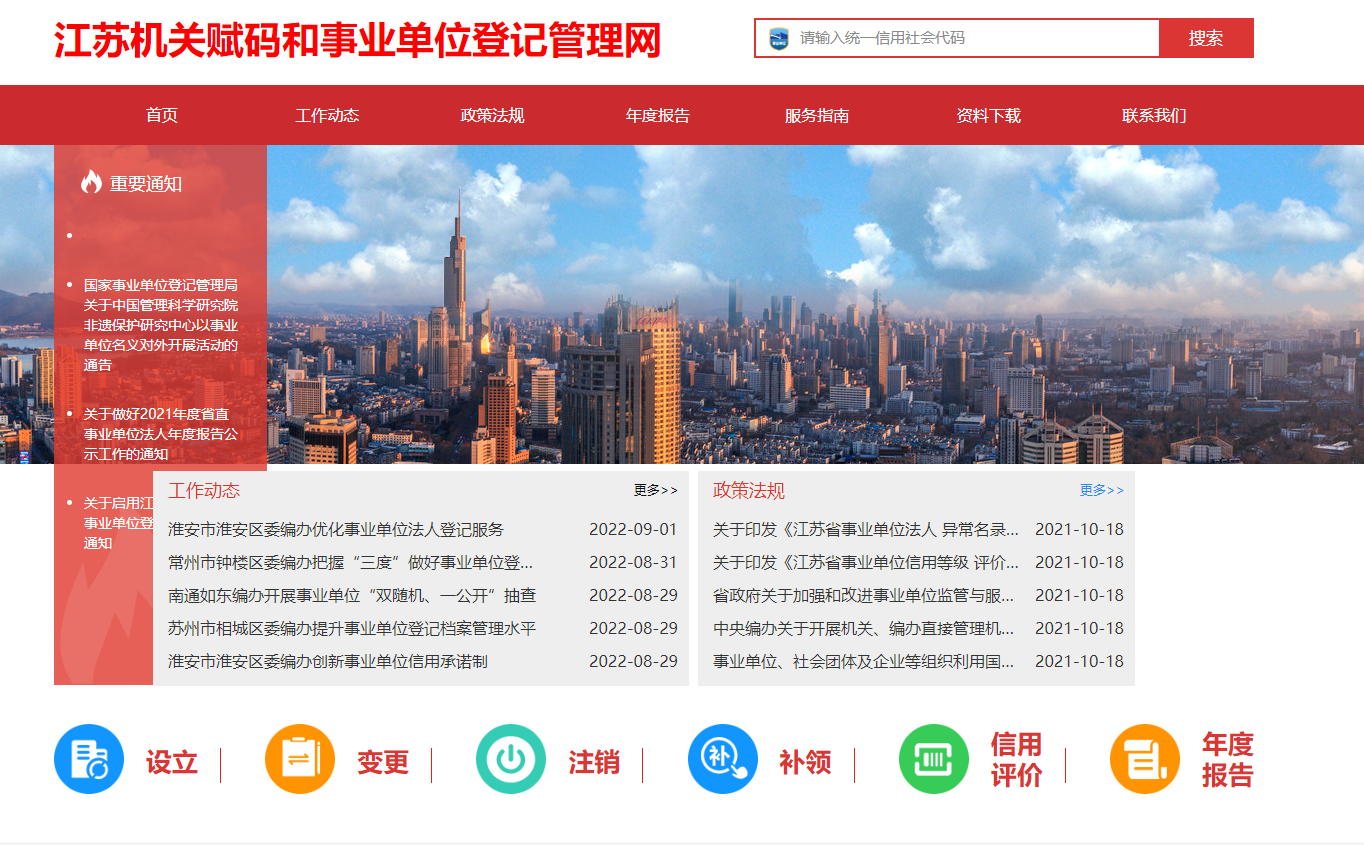
Task: Click the orange 变更 clipboard icon
Action: click(x=300, y=759)
